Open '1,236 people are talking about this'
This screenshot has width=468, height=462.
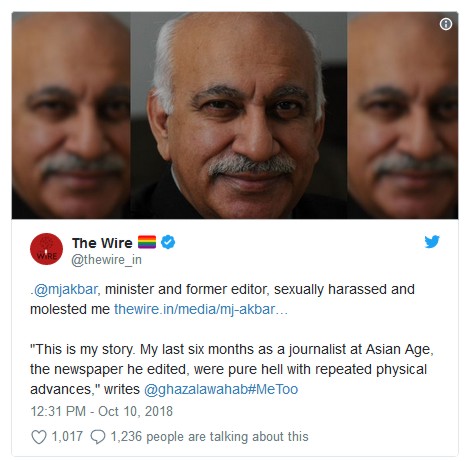(210, 437)
